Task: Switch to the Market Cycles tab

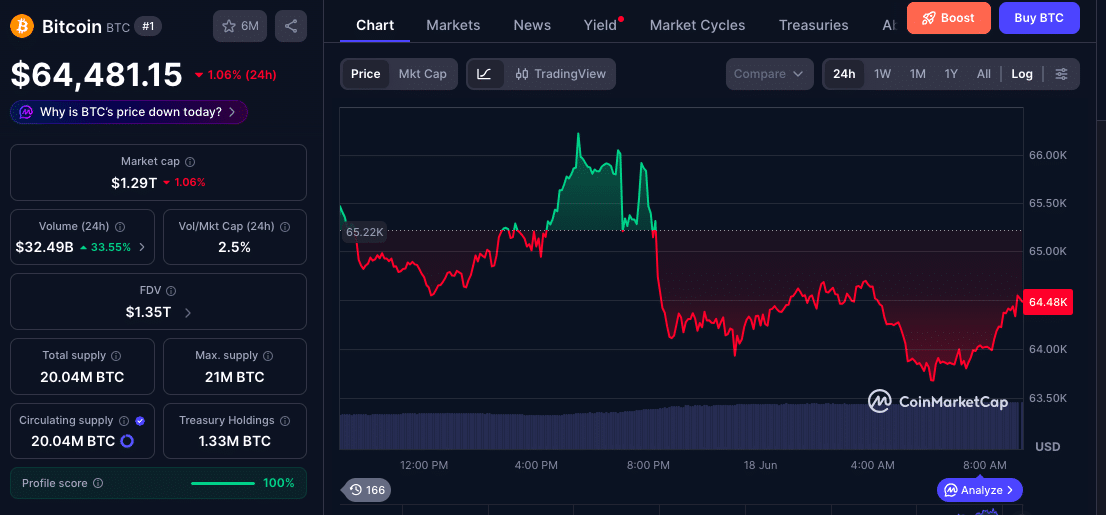Action: pyautogui.click(x=697, y=25)
